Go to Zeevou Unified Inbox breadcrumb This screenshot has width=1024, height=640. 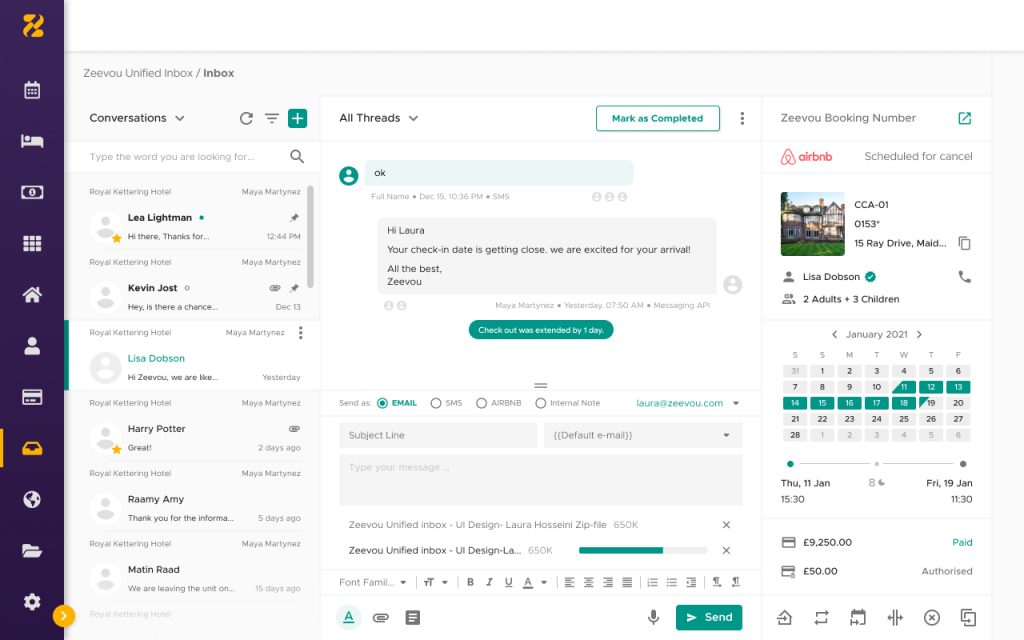click(138, 73)
